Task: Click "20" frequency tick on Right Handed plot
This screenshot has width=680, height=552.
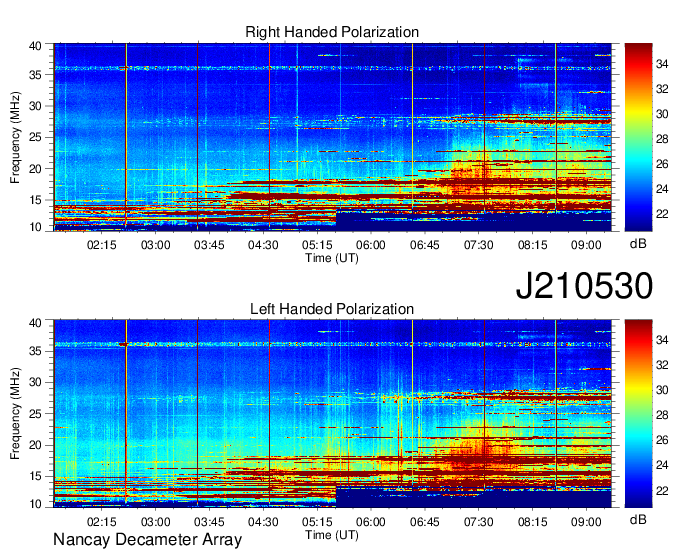Action: [x=35, y=169]
